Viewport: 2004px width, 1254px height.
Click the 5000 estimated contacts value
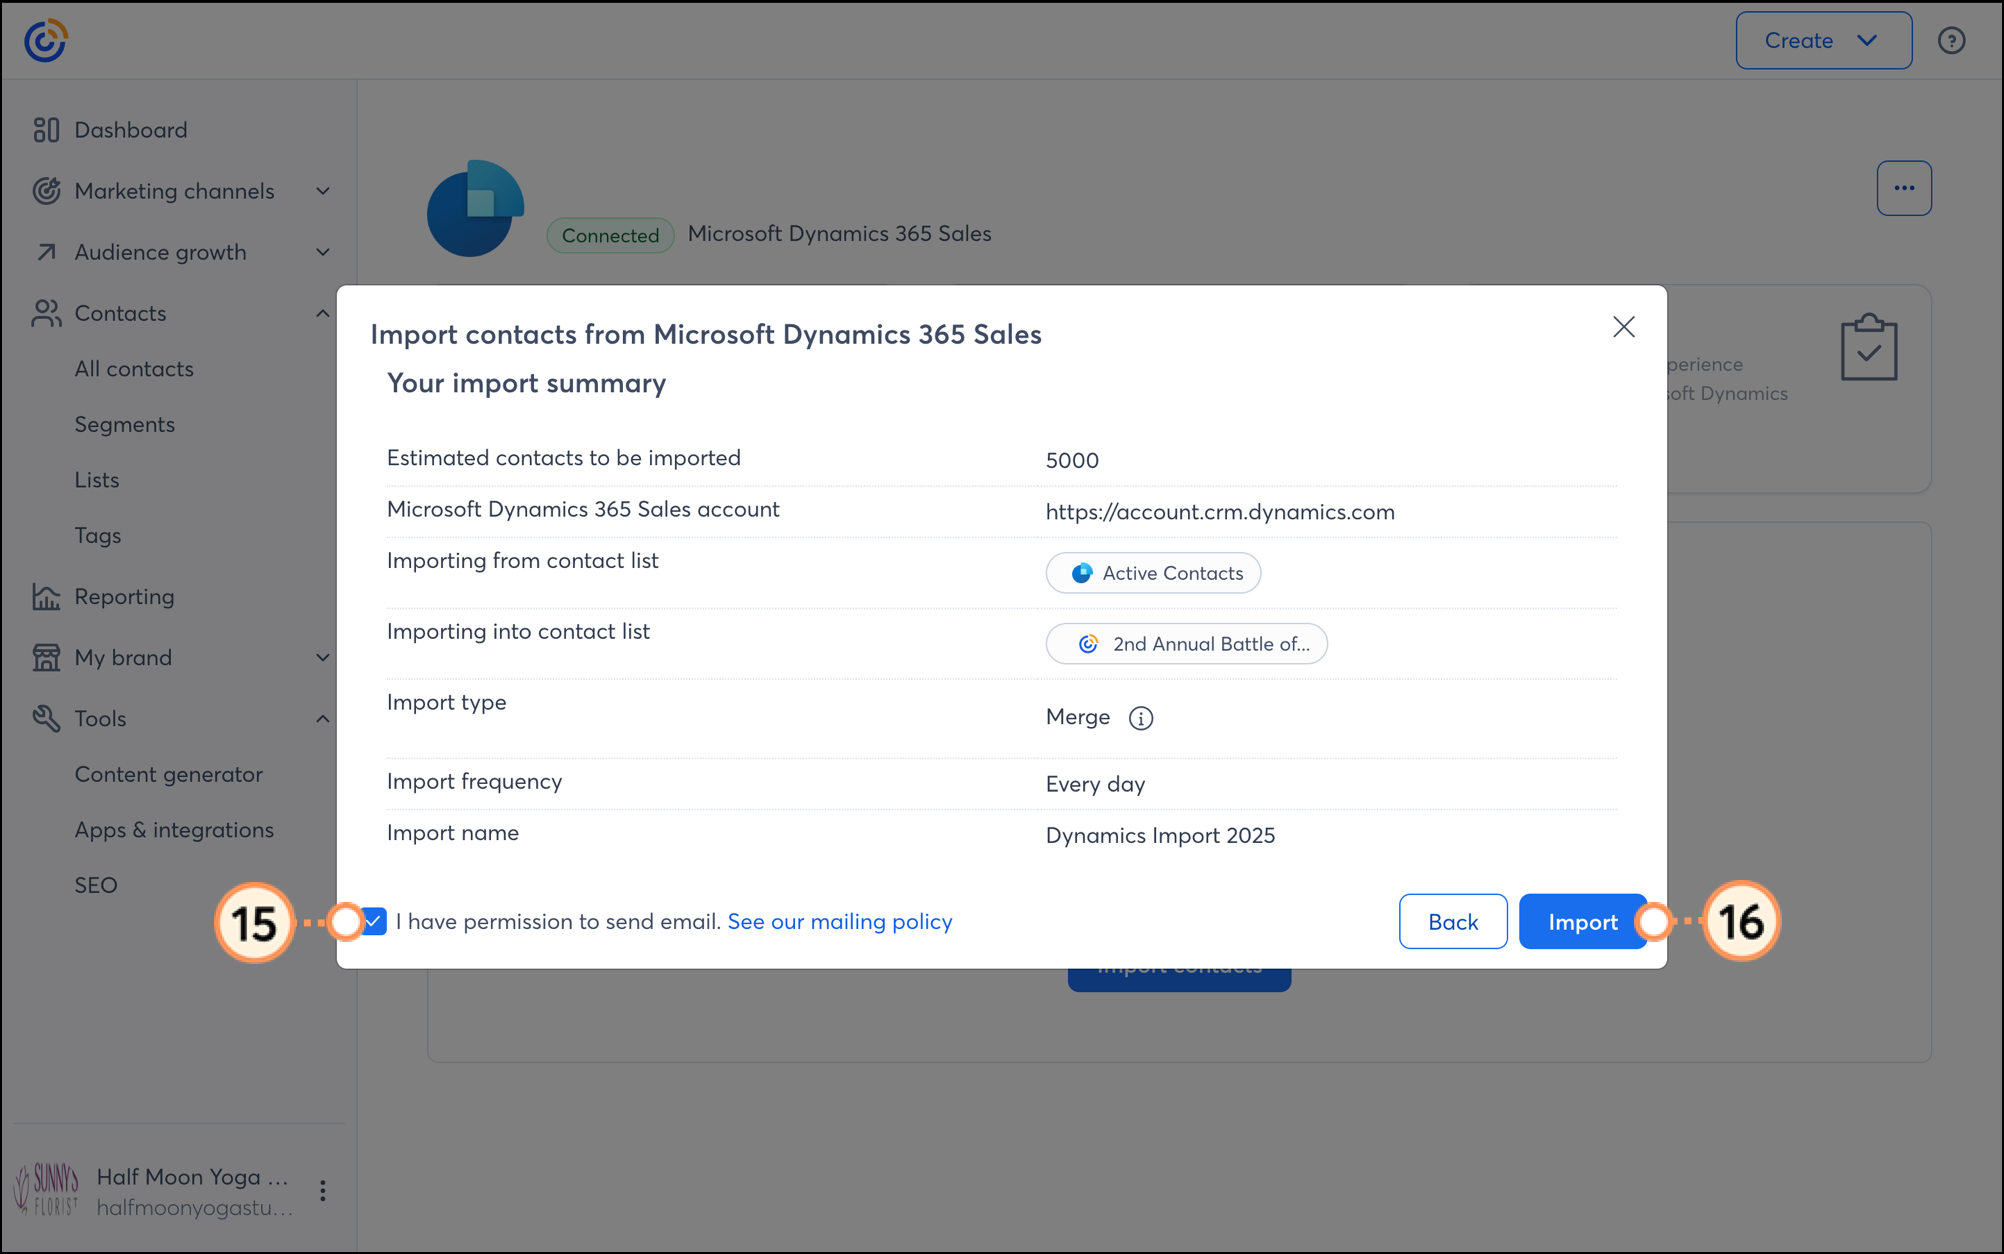point(1072,461)
